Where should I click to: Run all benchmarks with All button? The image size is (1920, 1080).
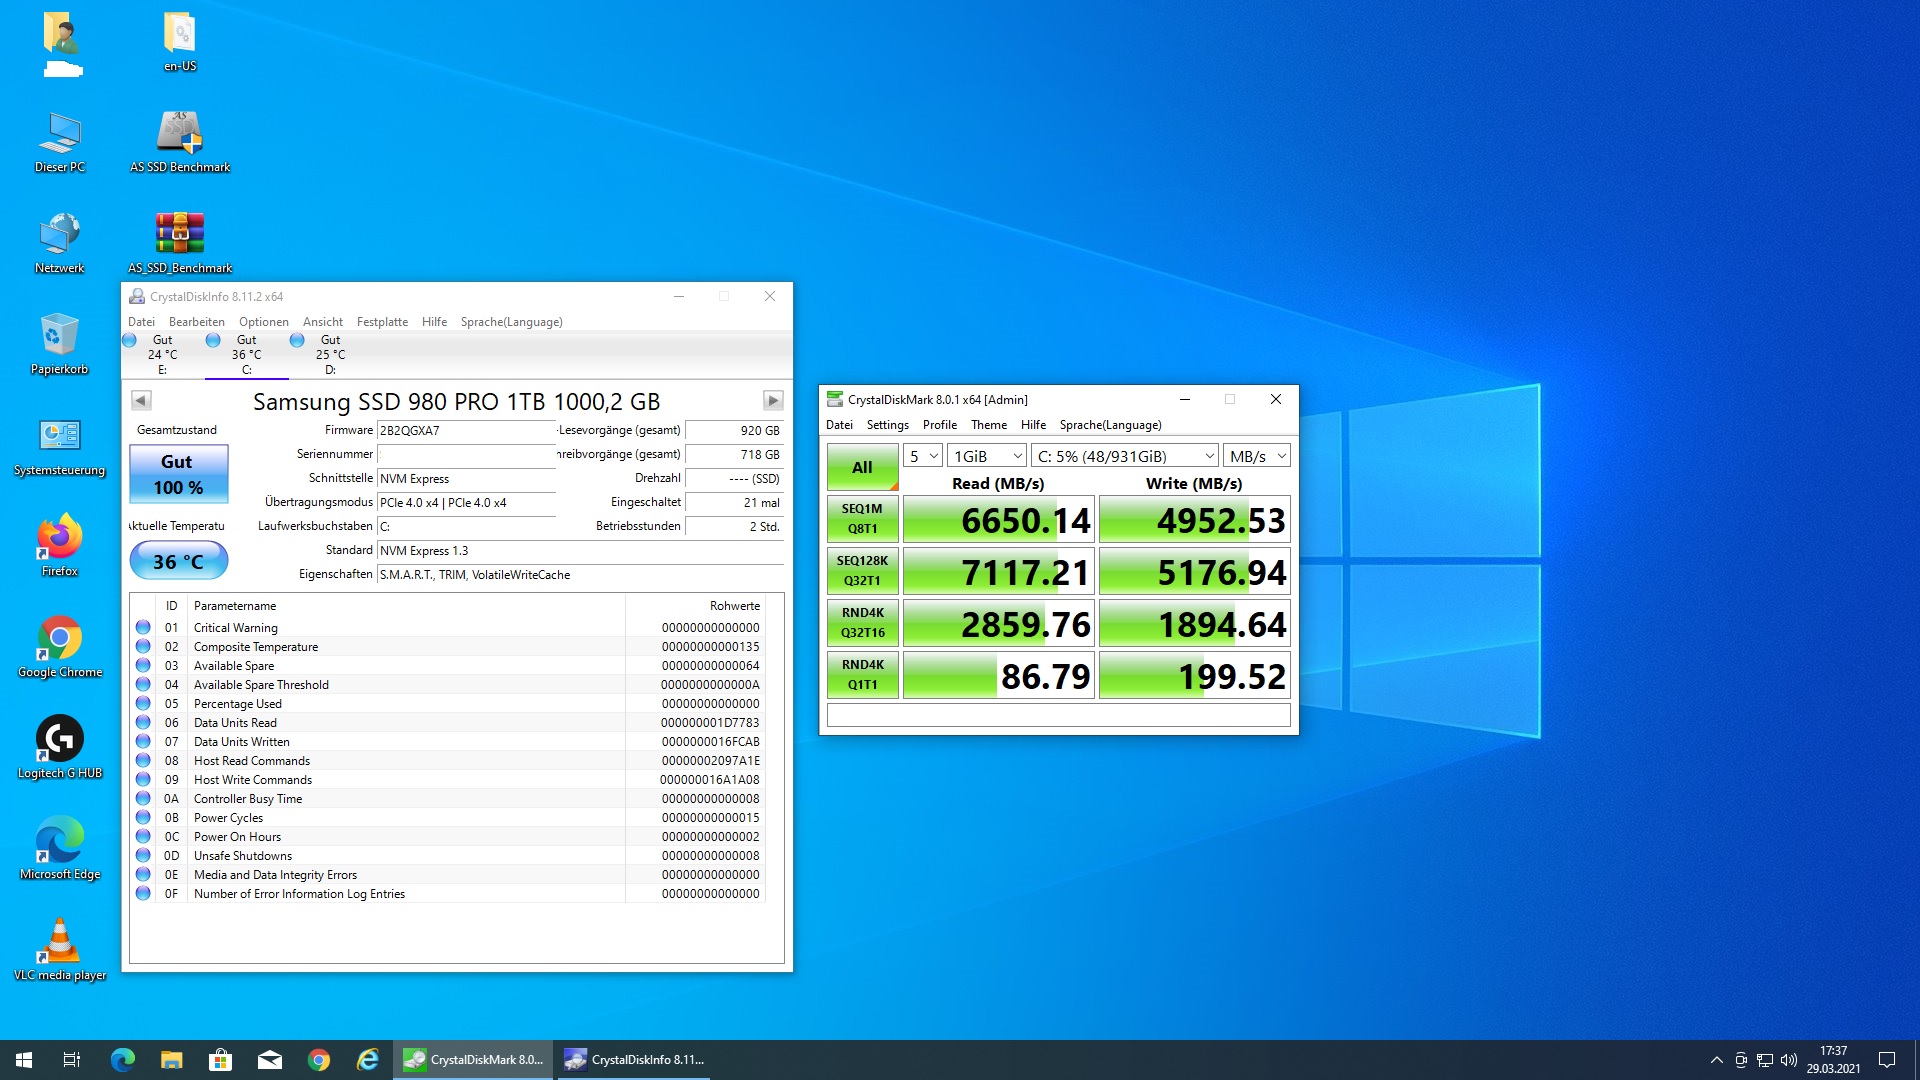862,467
